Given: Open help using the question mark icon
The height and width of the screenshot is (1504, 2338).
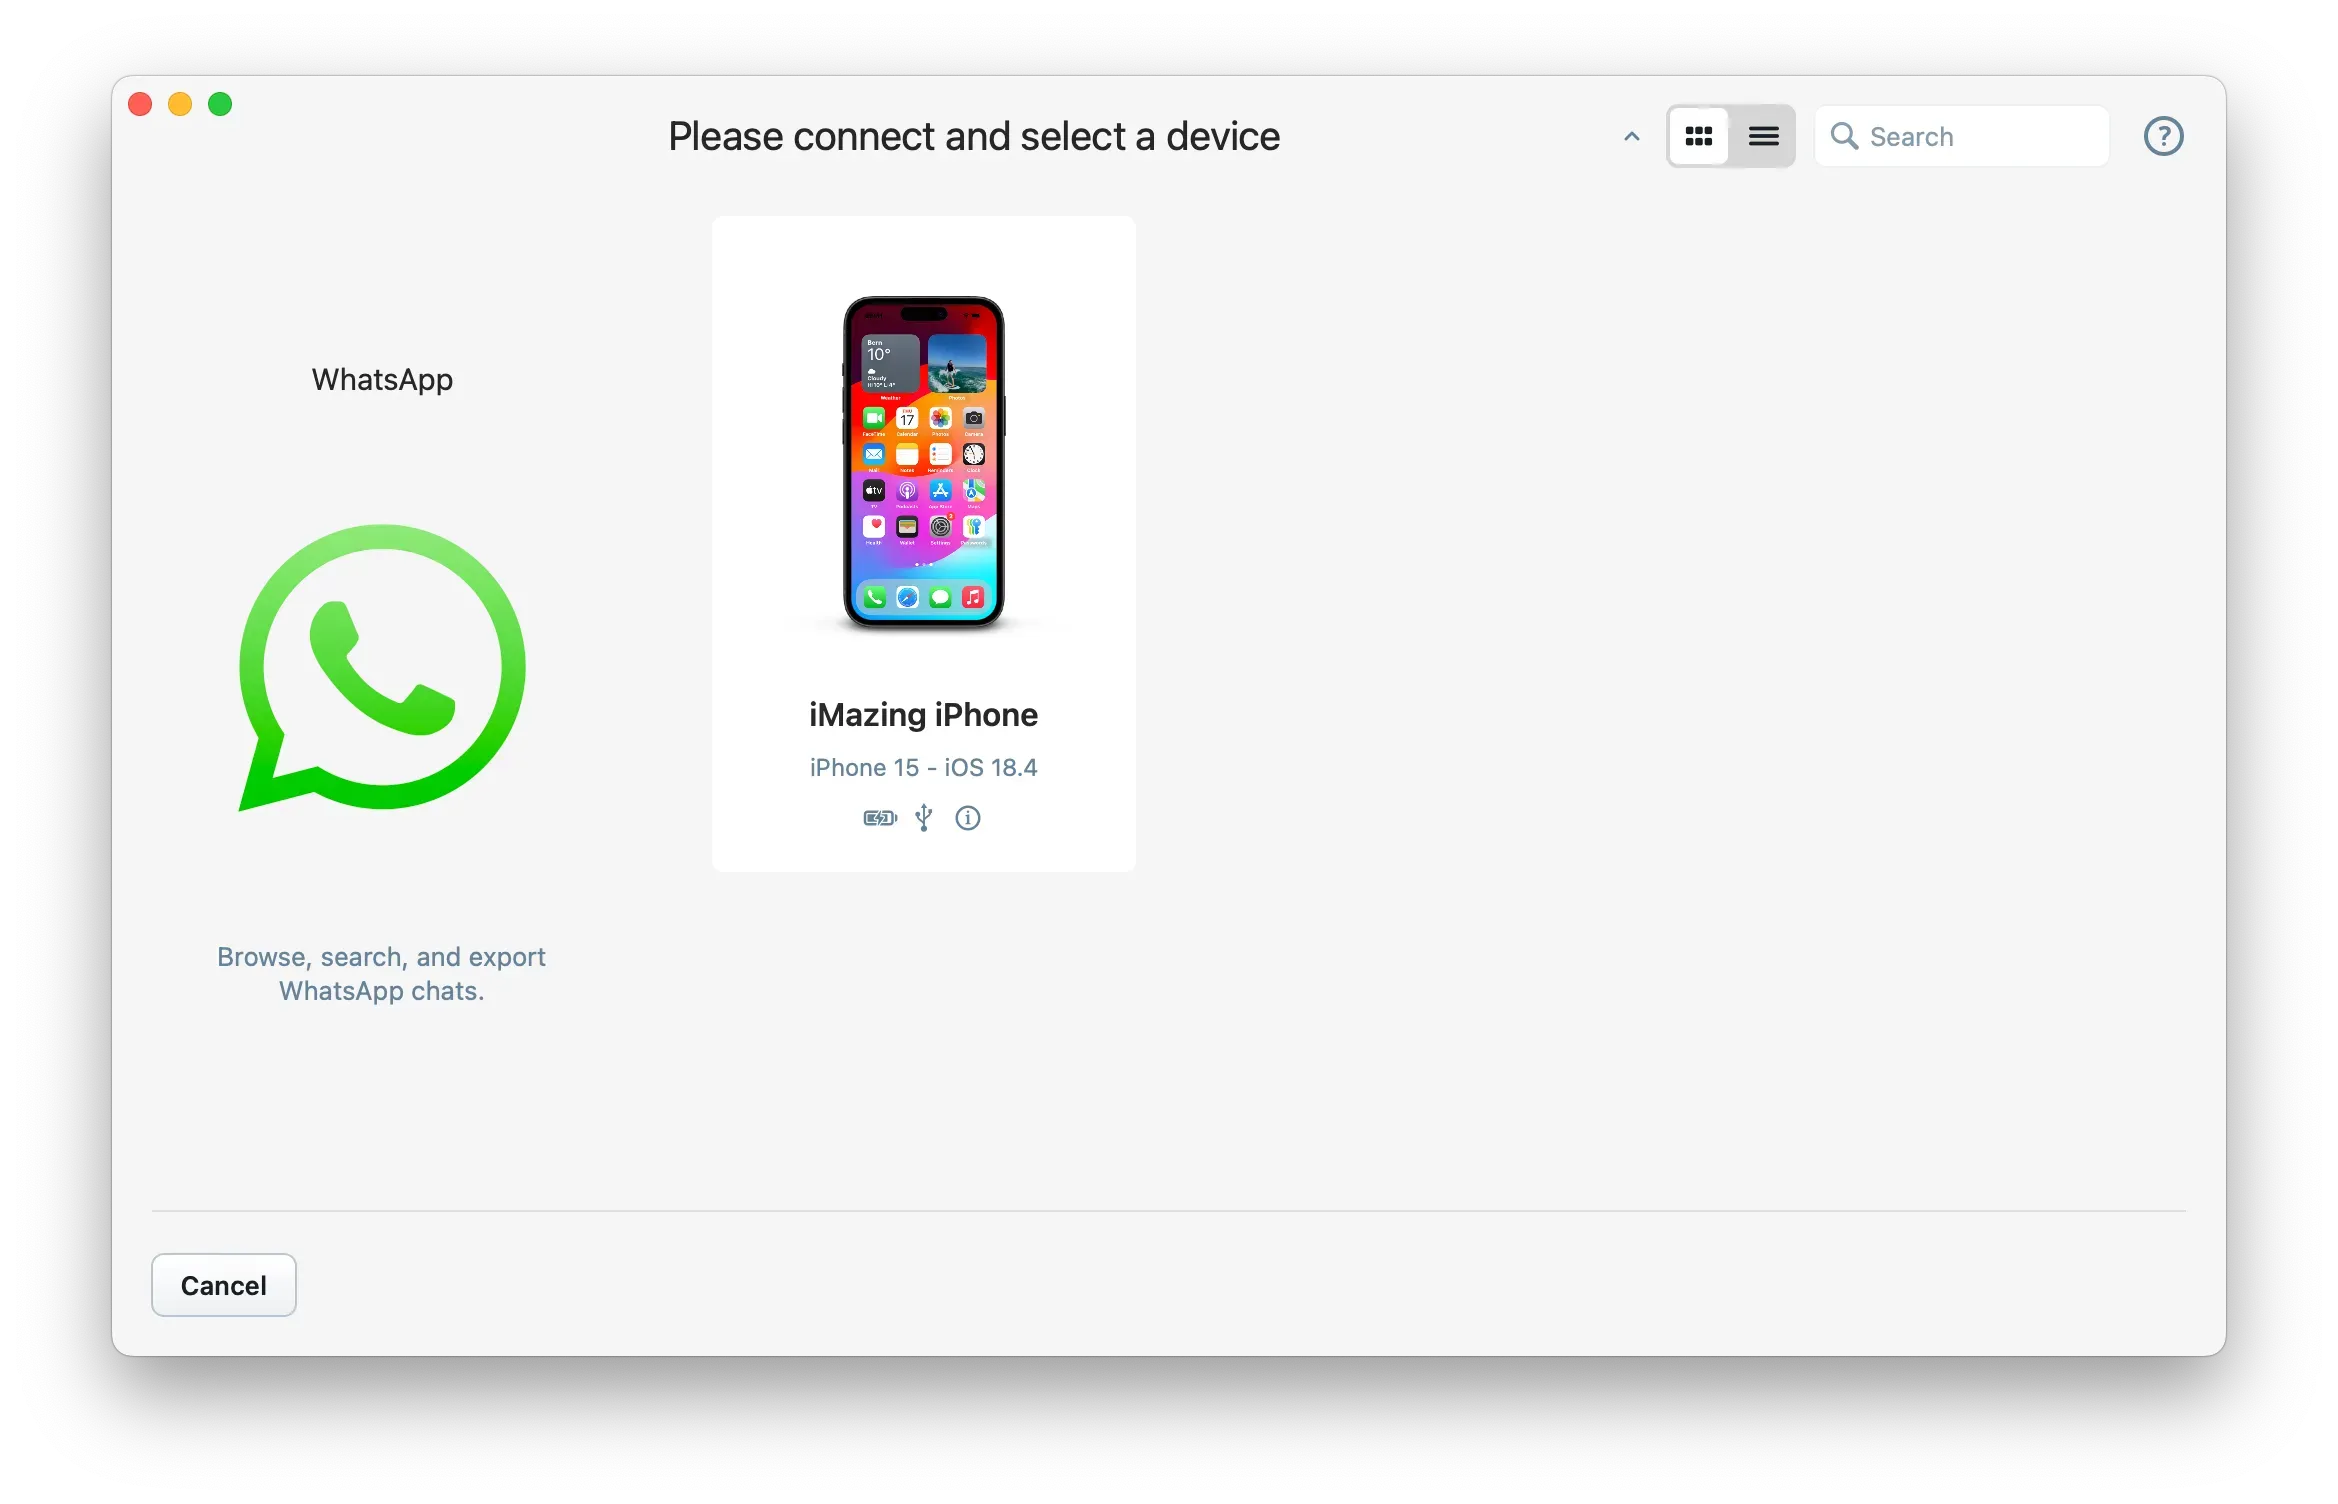Looking at the screenshot, I should [2164, 136].
